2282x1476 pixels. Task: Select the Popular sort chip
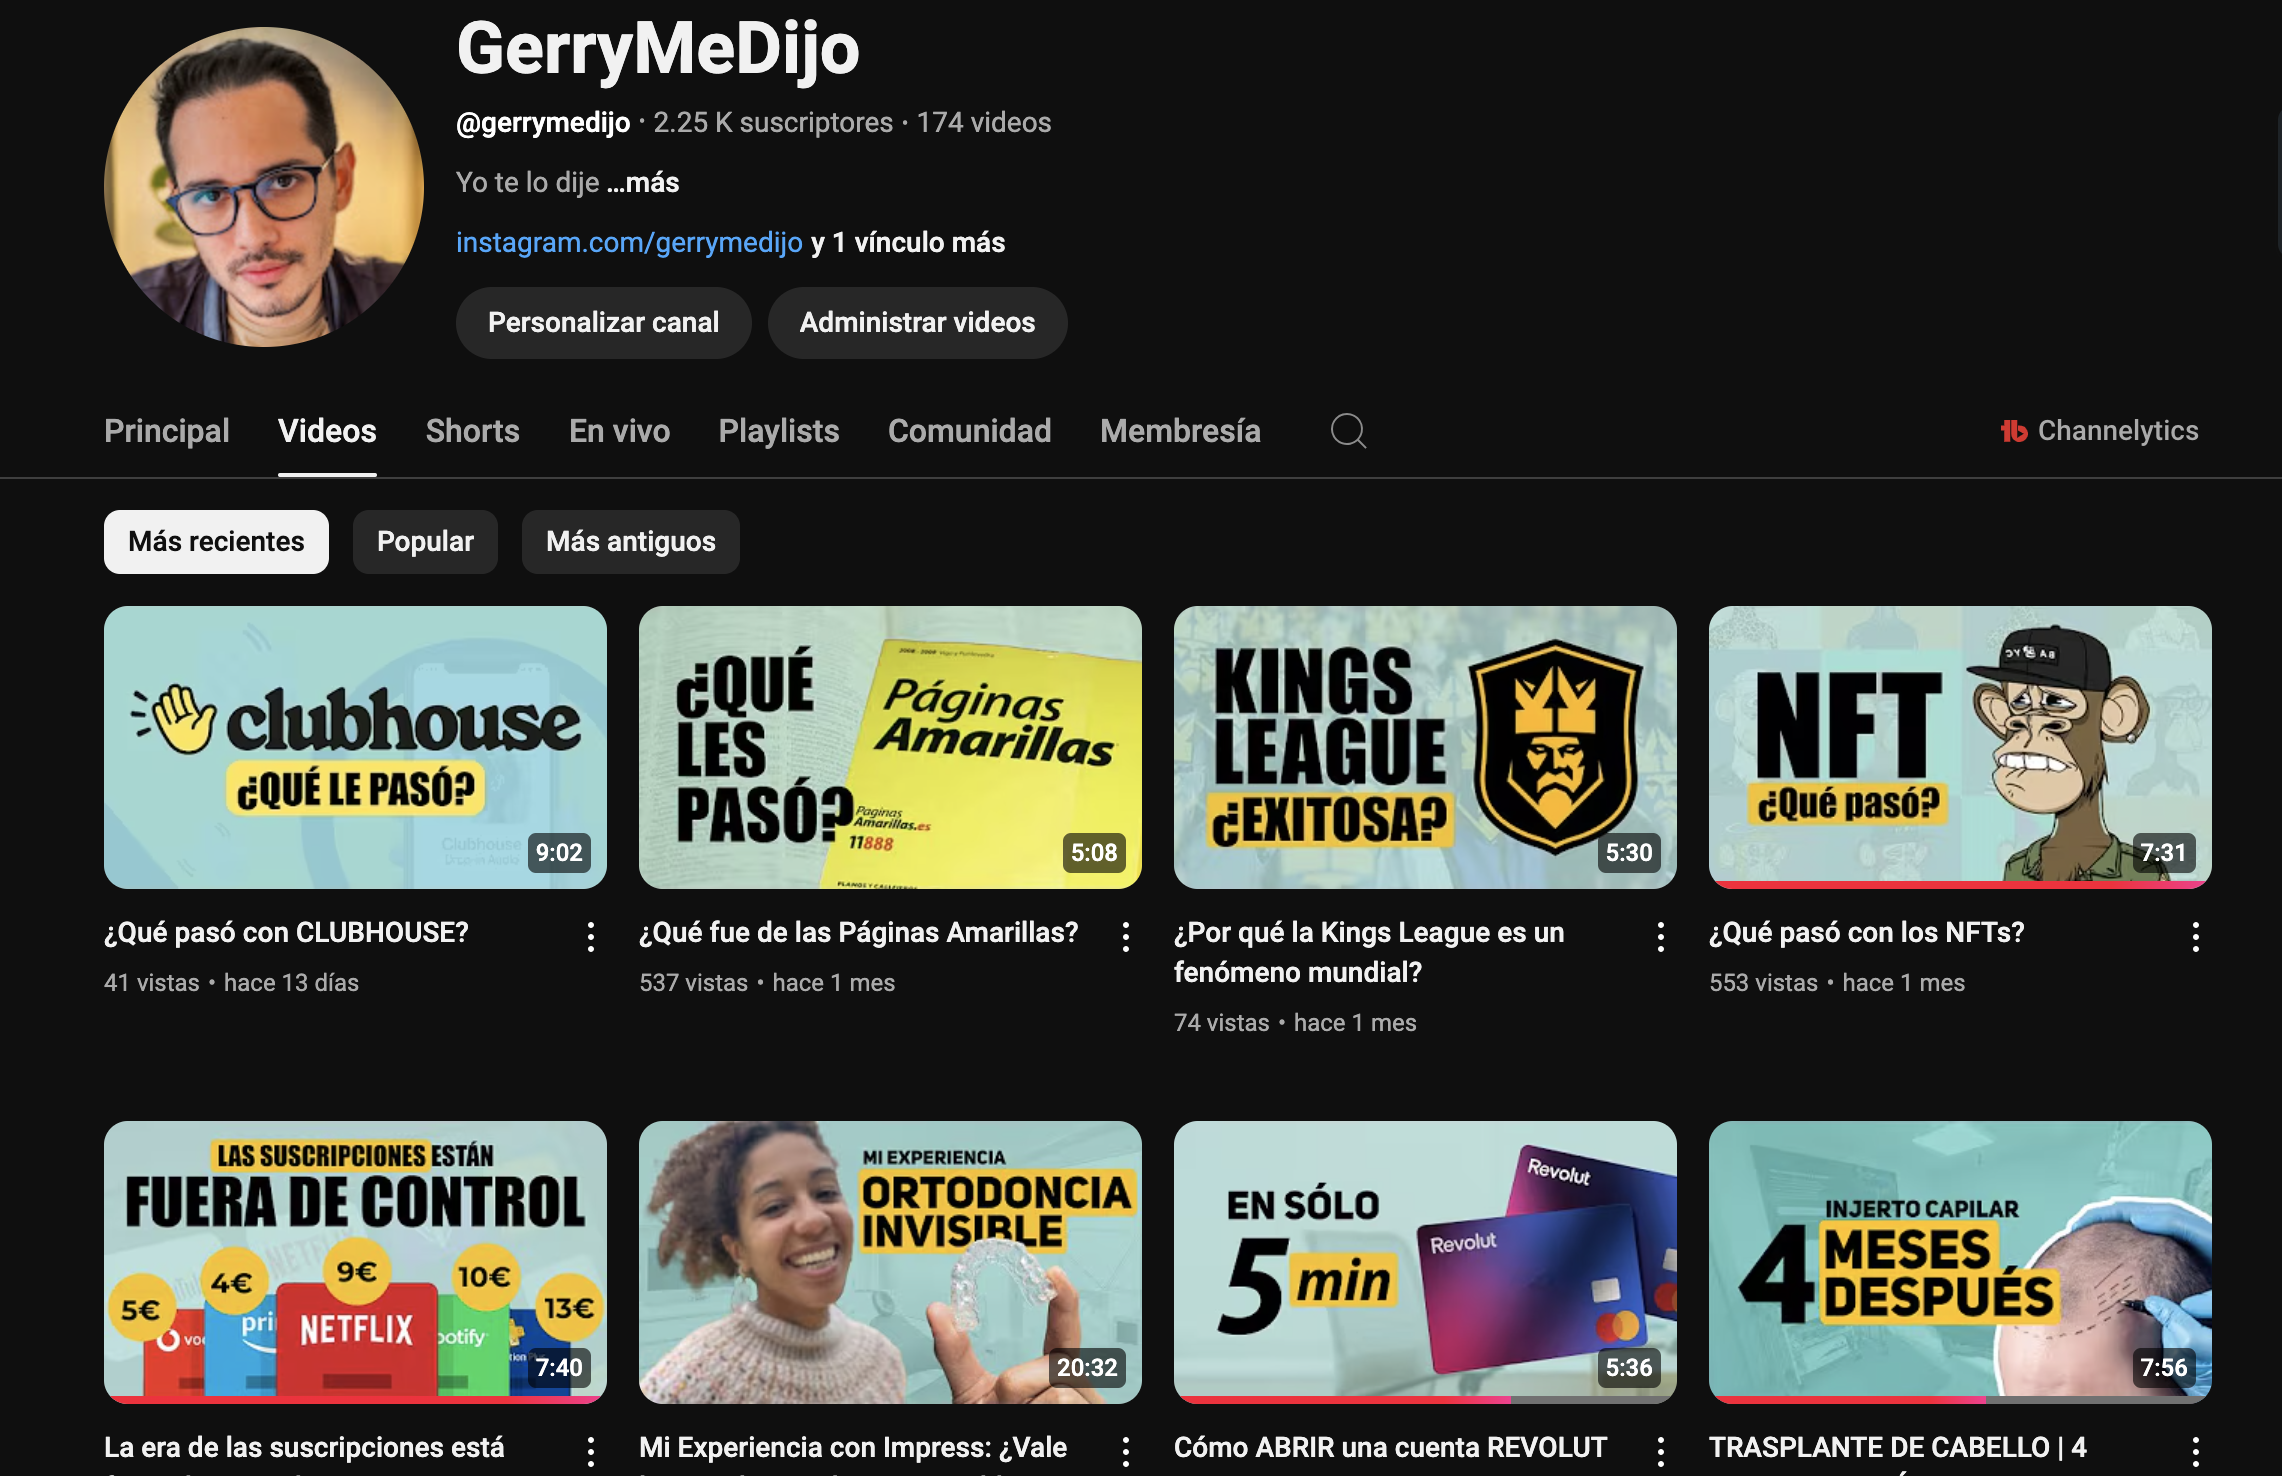[425, 542]
